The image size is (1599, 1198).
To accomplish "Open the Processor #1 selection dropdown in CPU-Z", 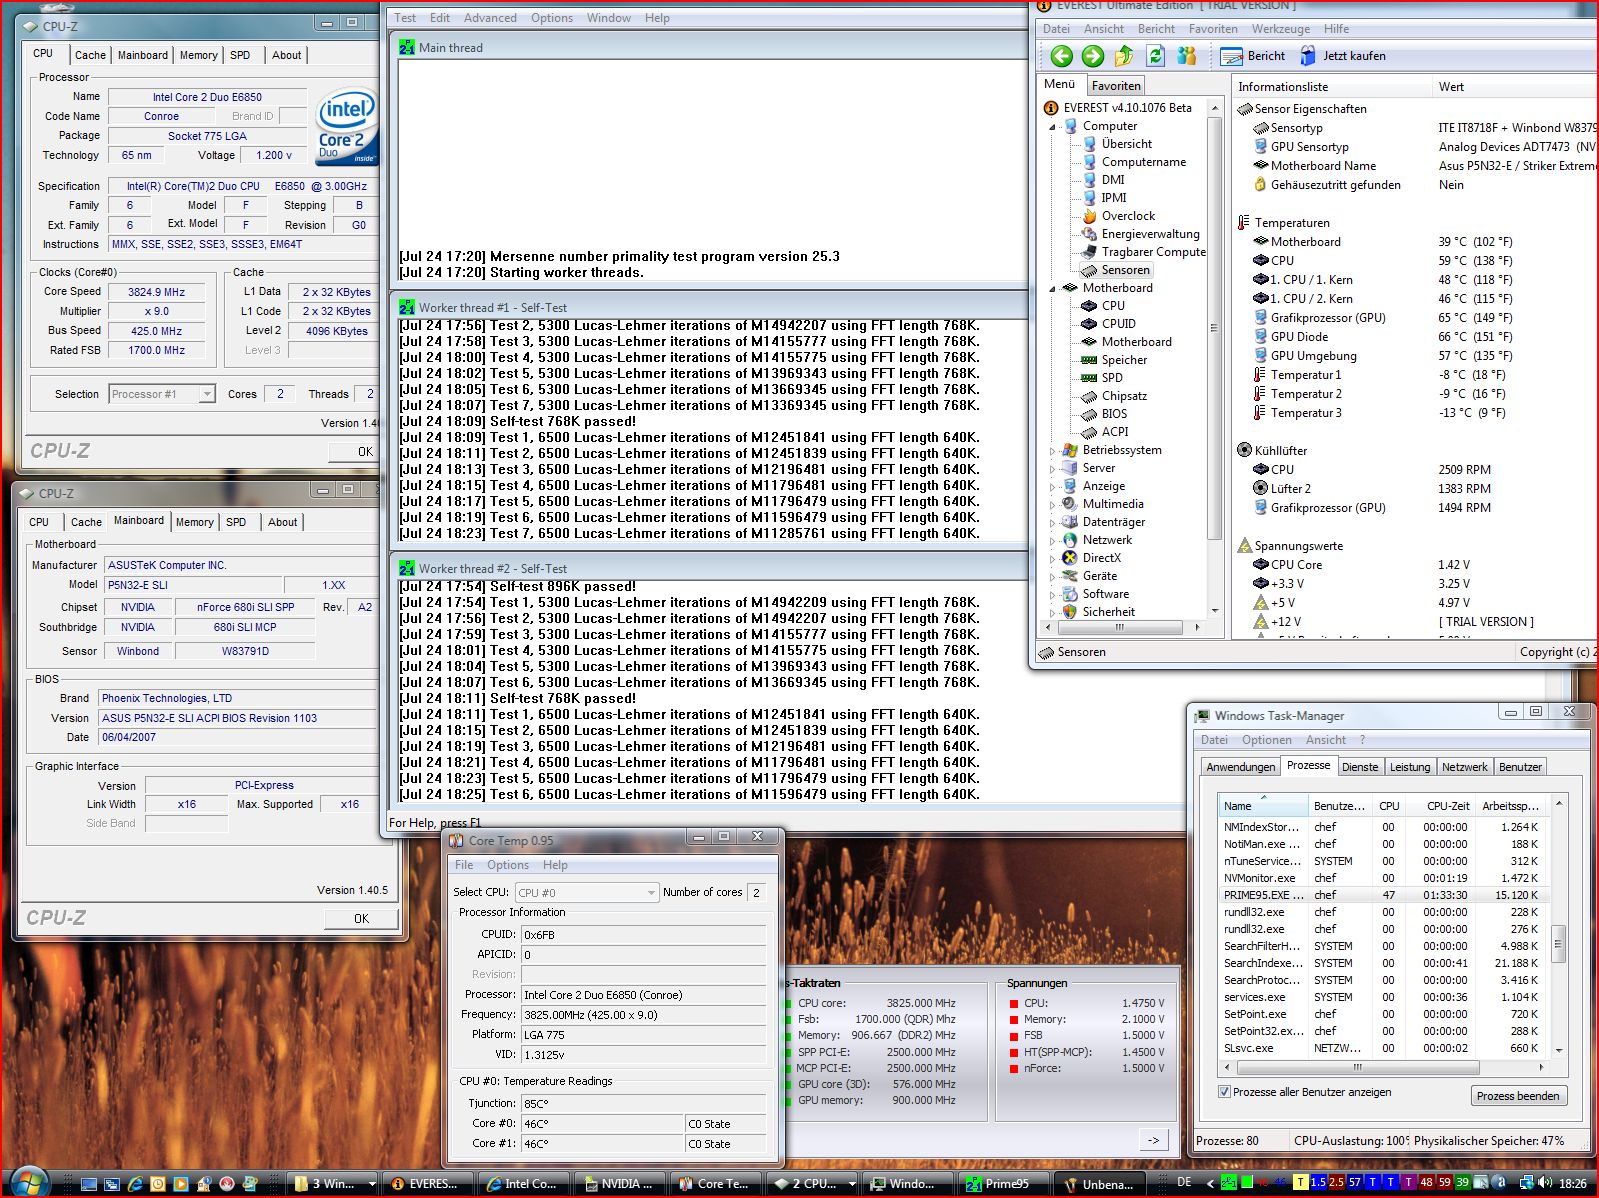I will coord(162,394).
